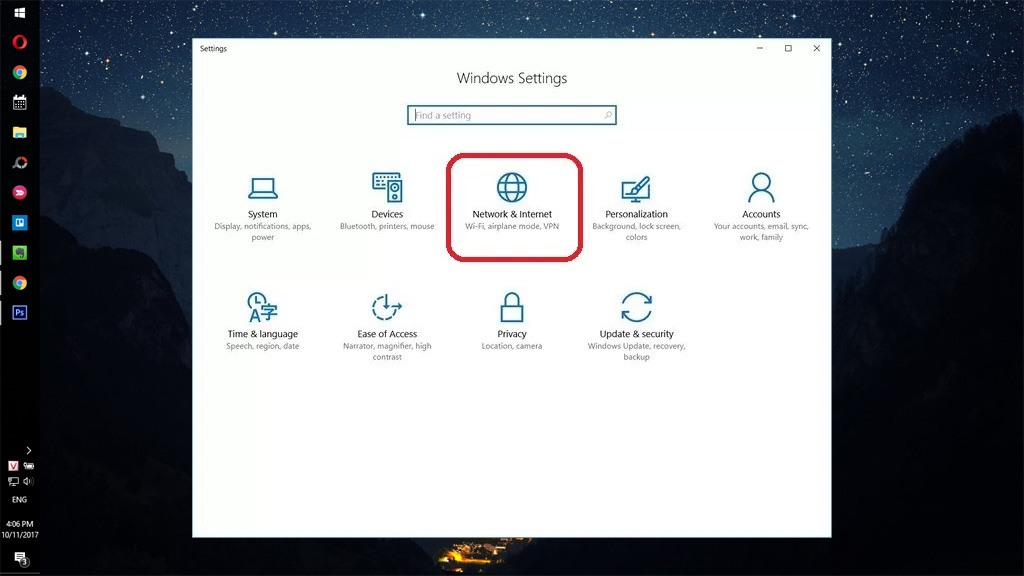Maximize the Settings window
The height and width of the screenshot is (576, 1024).
pyautogui.click(x=788, y=48)
